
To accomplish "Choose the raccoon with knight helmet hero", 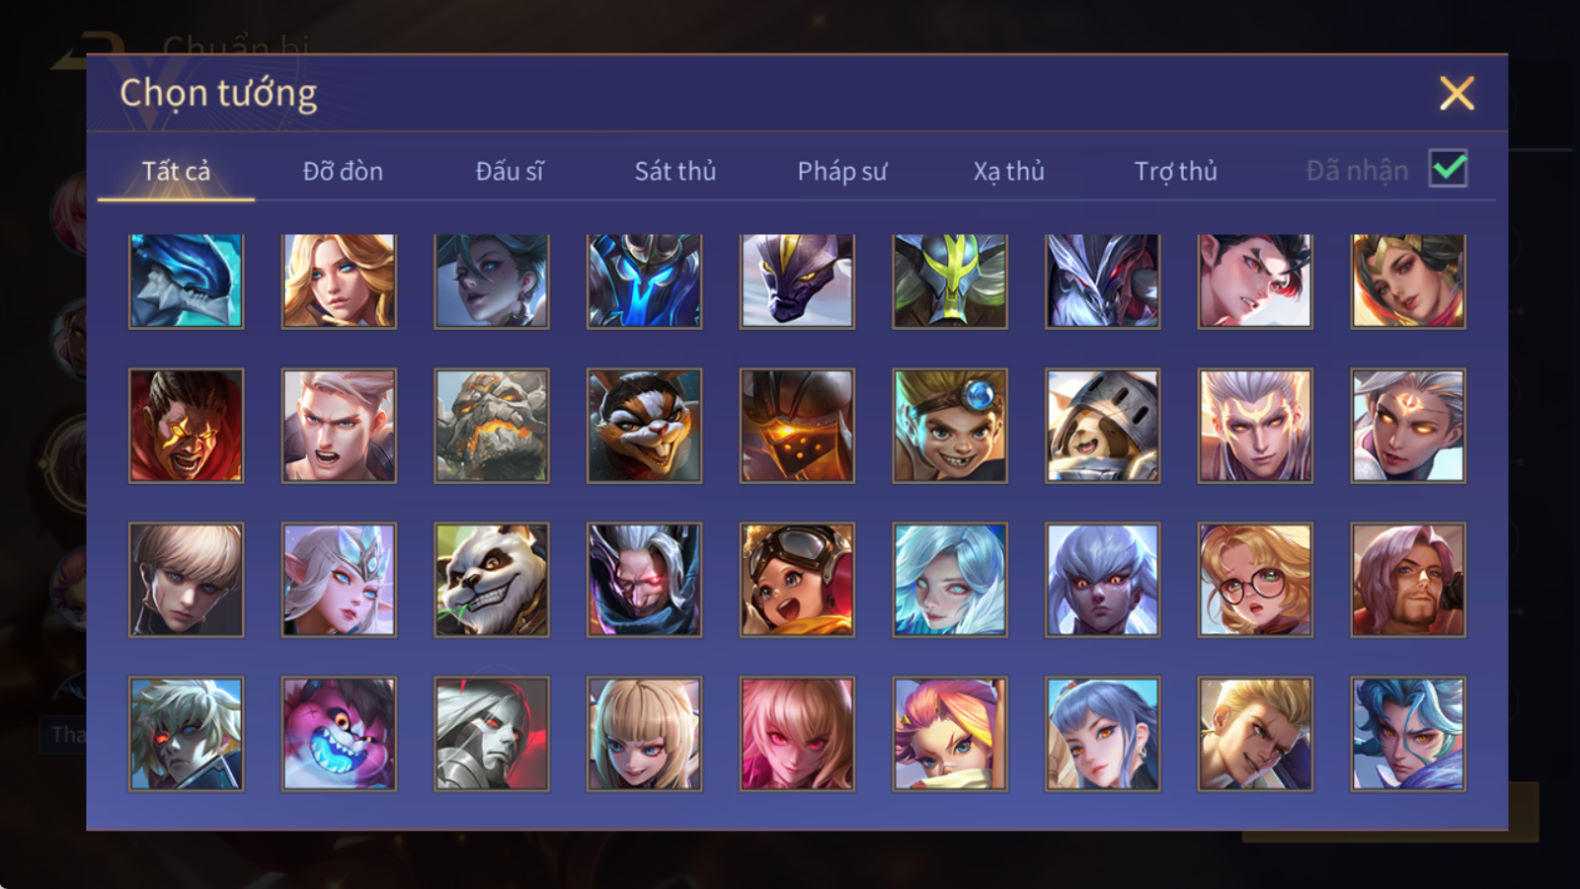I will 1102,426.
